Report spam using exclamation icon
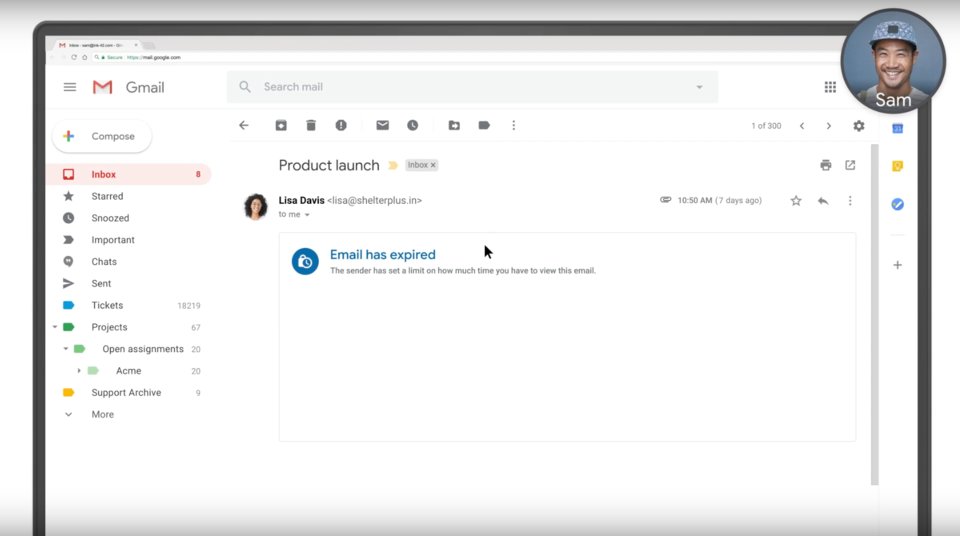 point(341,126)
